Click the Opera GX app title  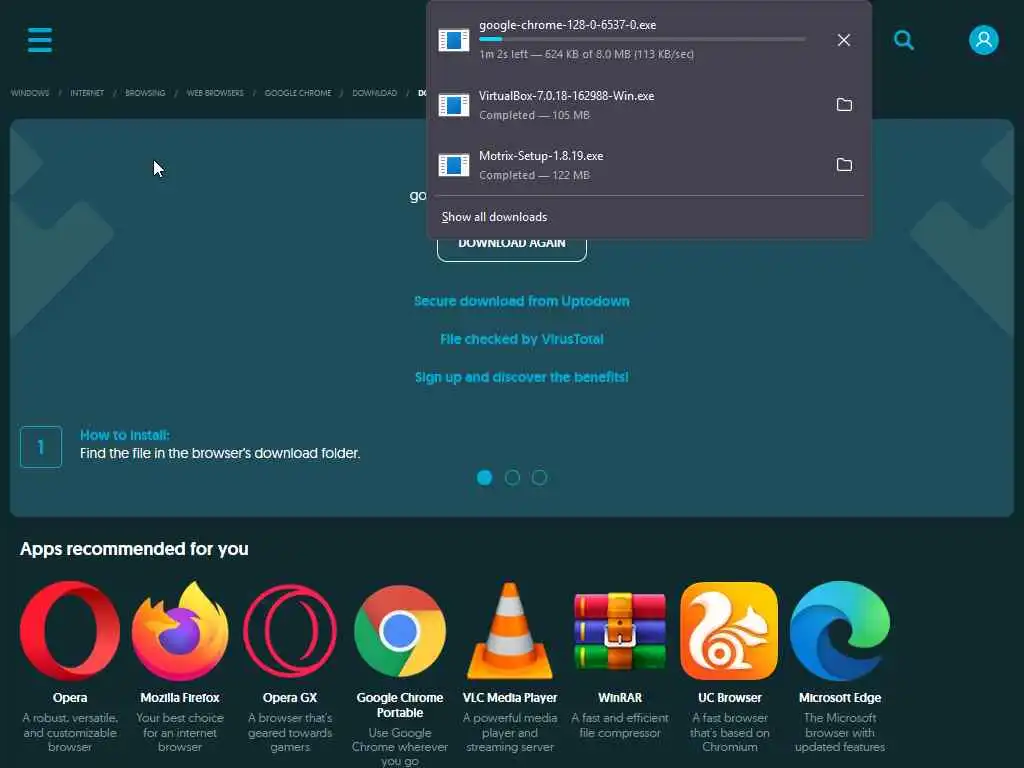tap(290, 697)
